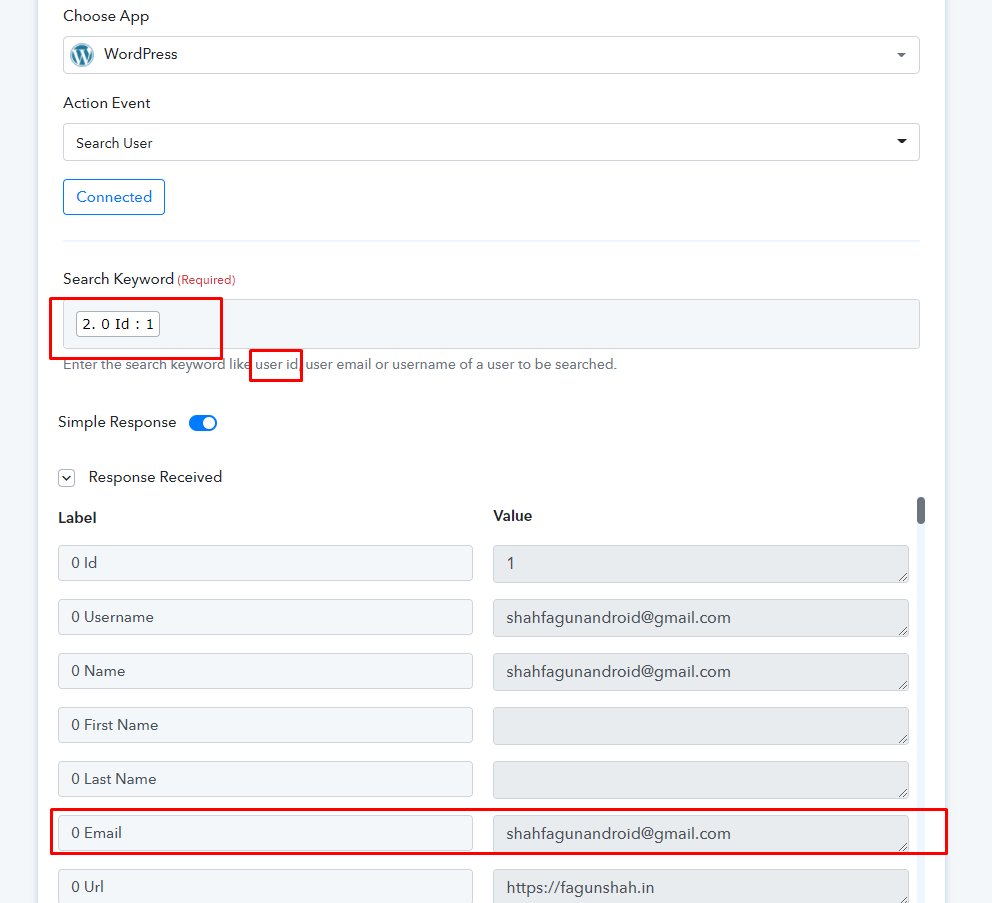Select the 0 Username value field

(700, 618)
